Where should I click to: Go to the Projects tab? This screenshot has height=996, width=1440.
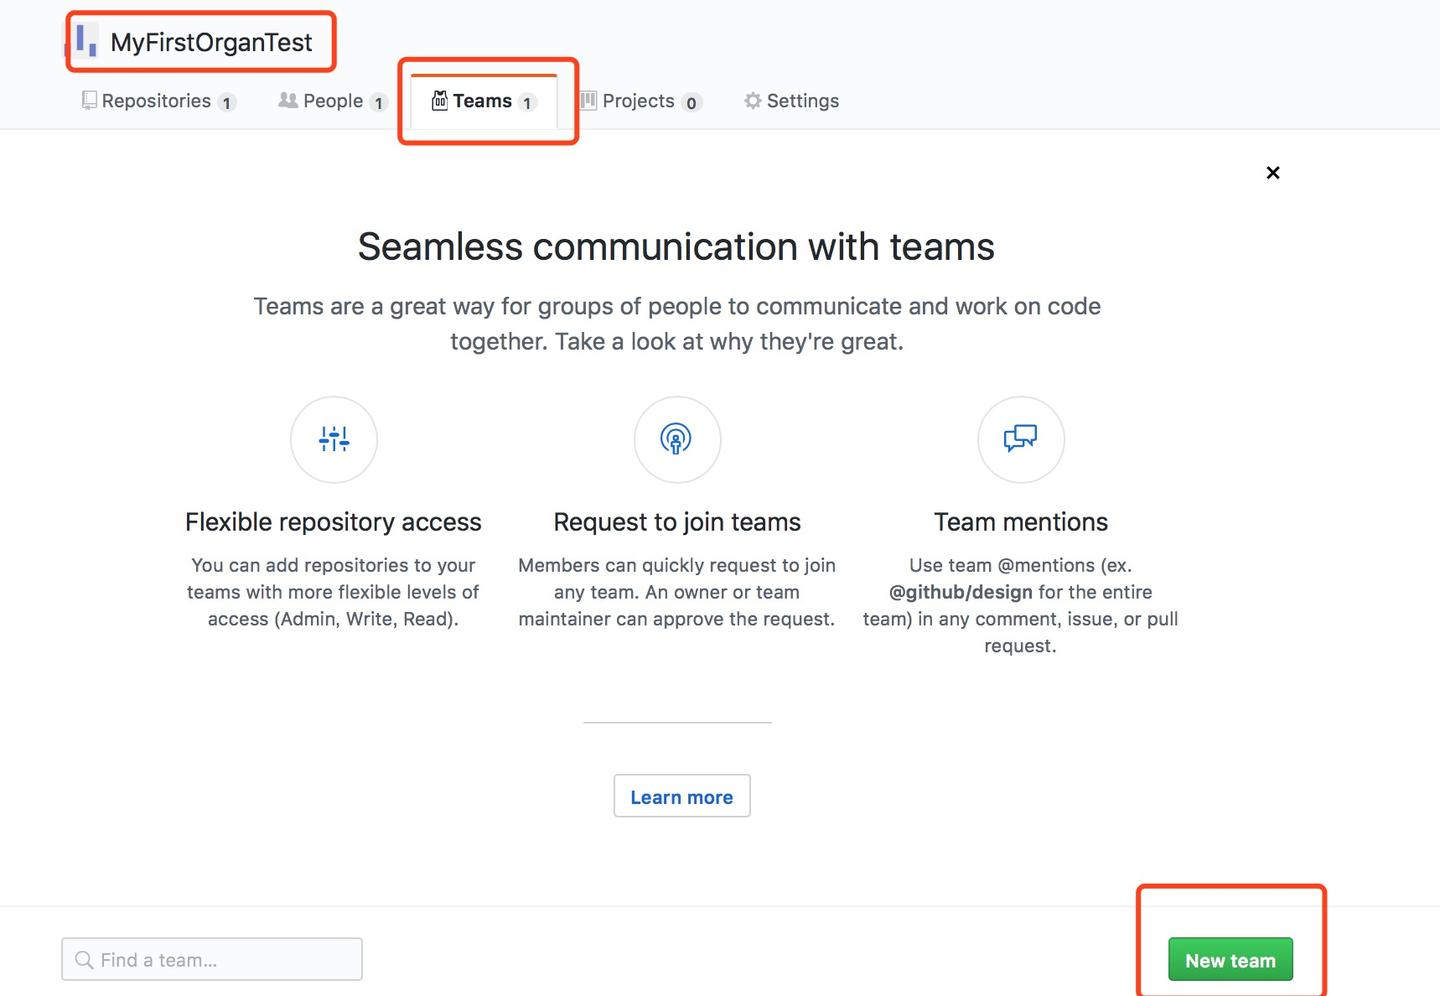[638, 101]
